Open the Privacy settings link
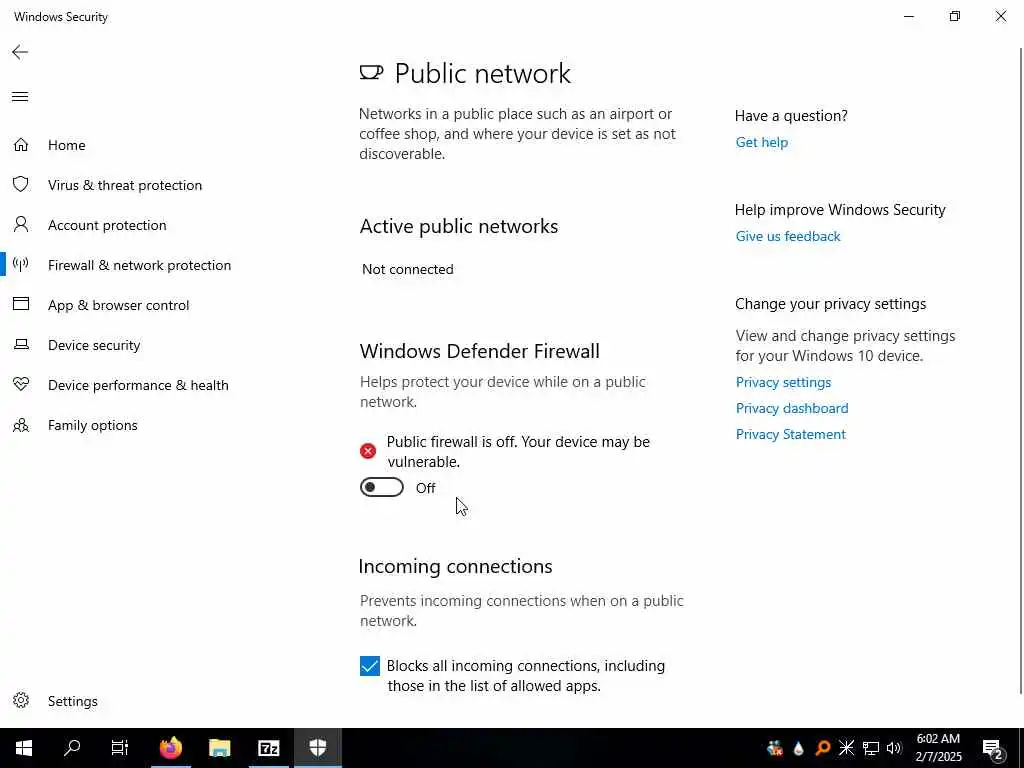The height and width of the screenshot is (768, 1024). [783, 382]
